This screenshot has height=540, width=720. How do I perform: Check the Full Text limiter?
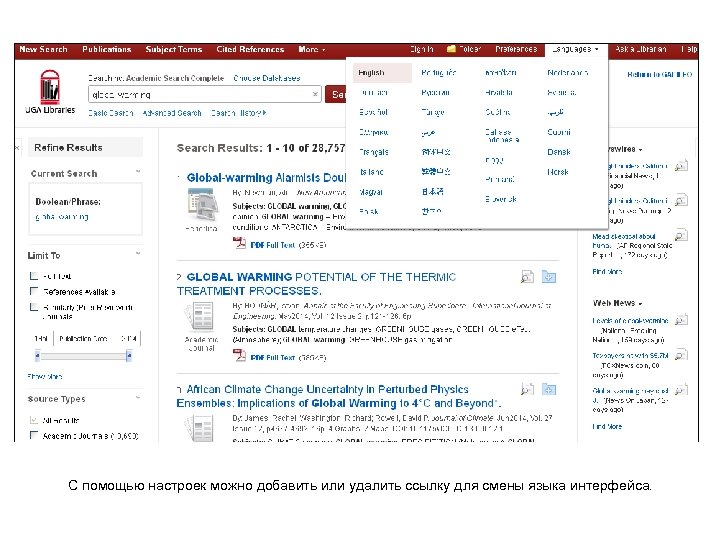(34, 276)
